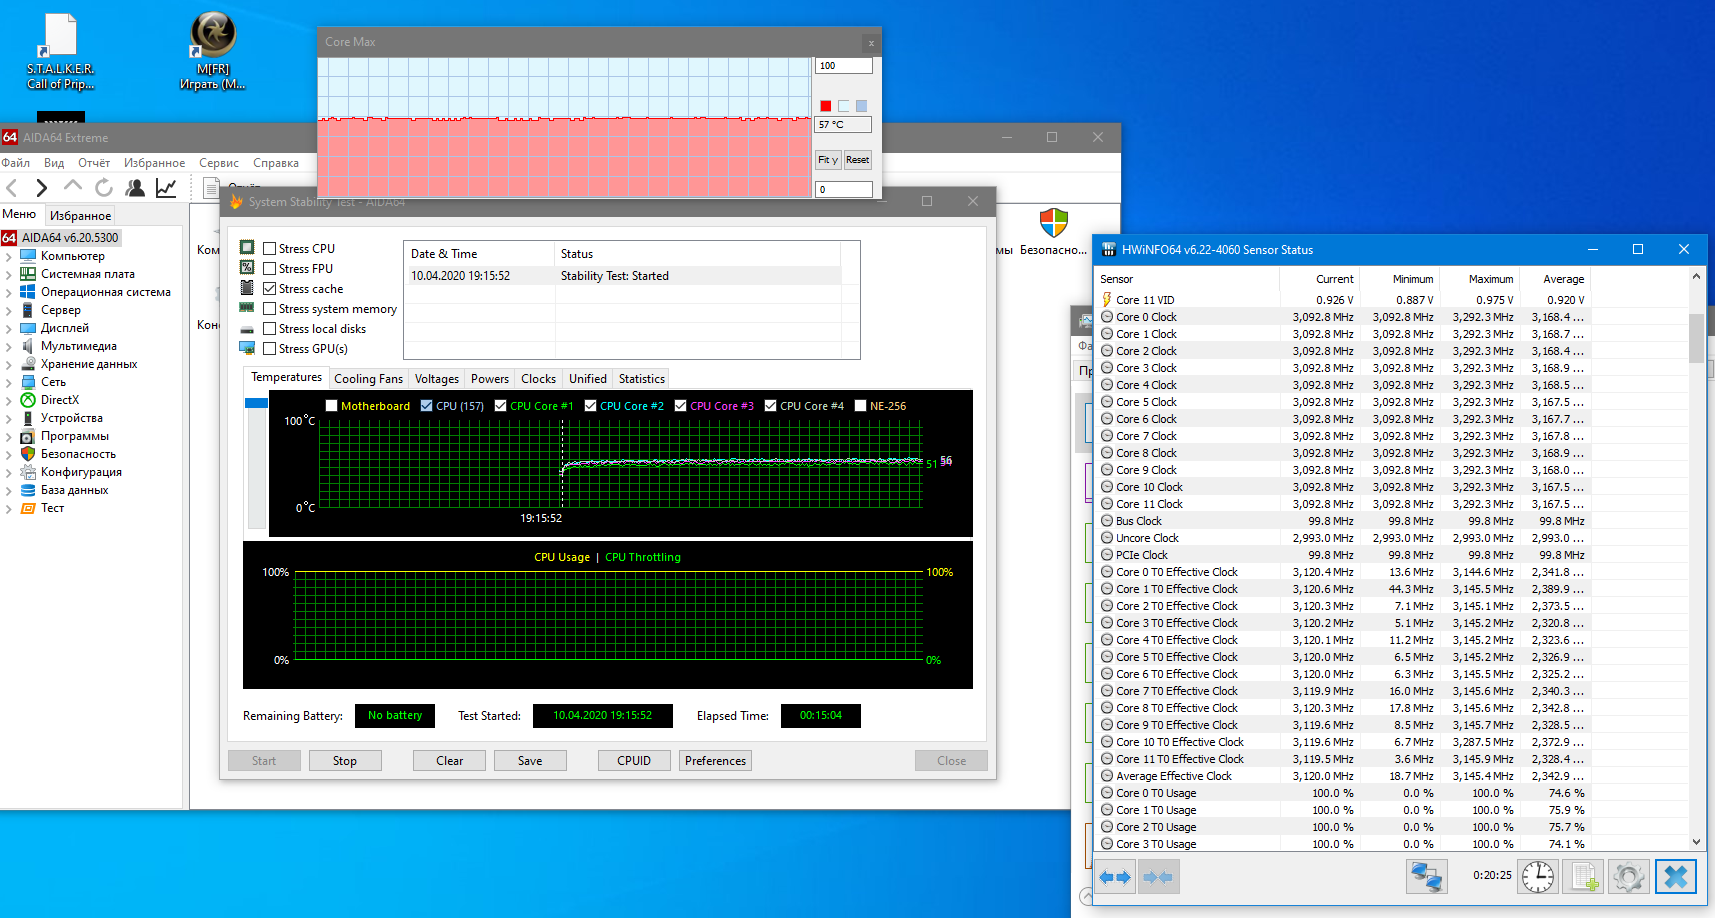The height and width of the screenshot is (918, 1715).
Task: Uncheck the Stress cache checkbox
Action: click(270, 289)
